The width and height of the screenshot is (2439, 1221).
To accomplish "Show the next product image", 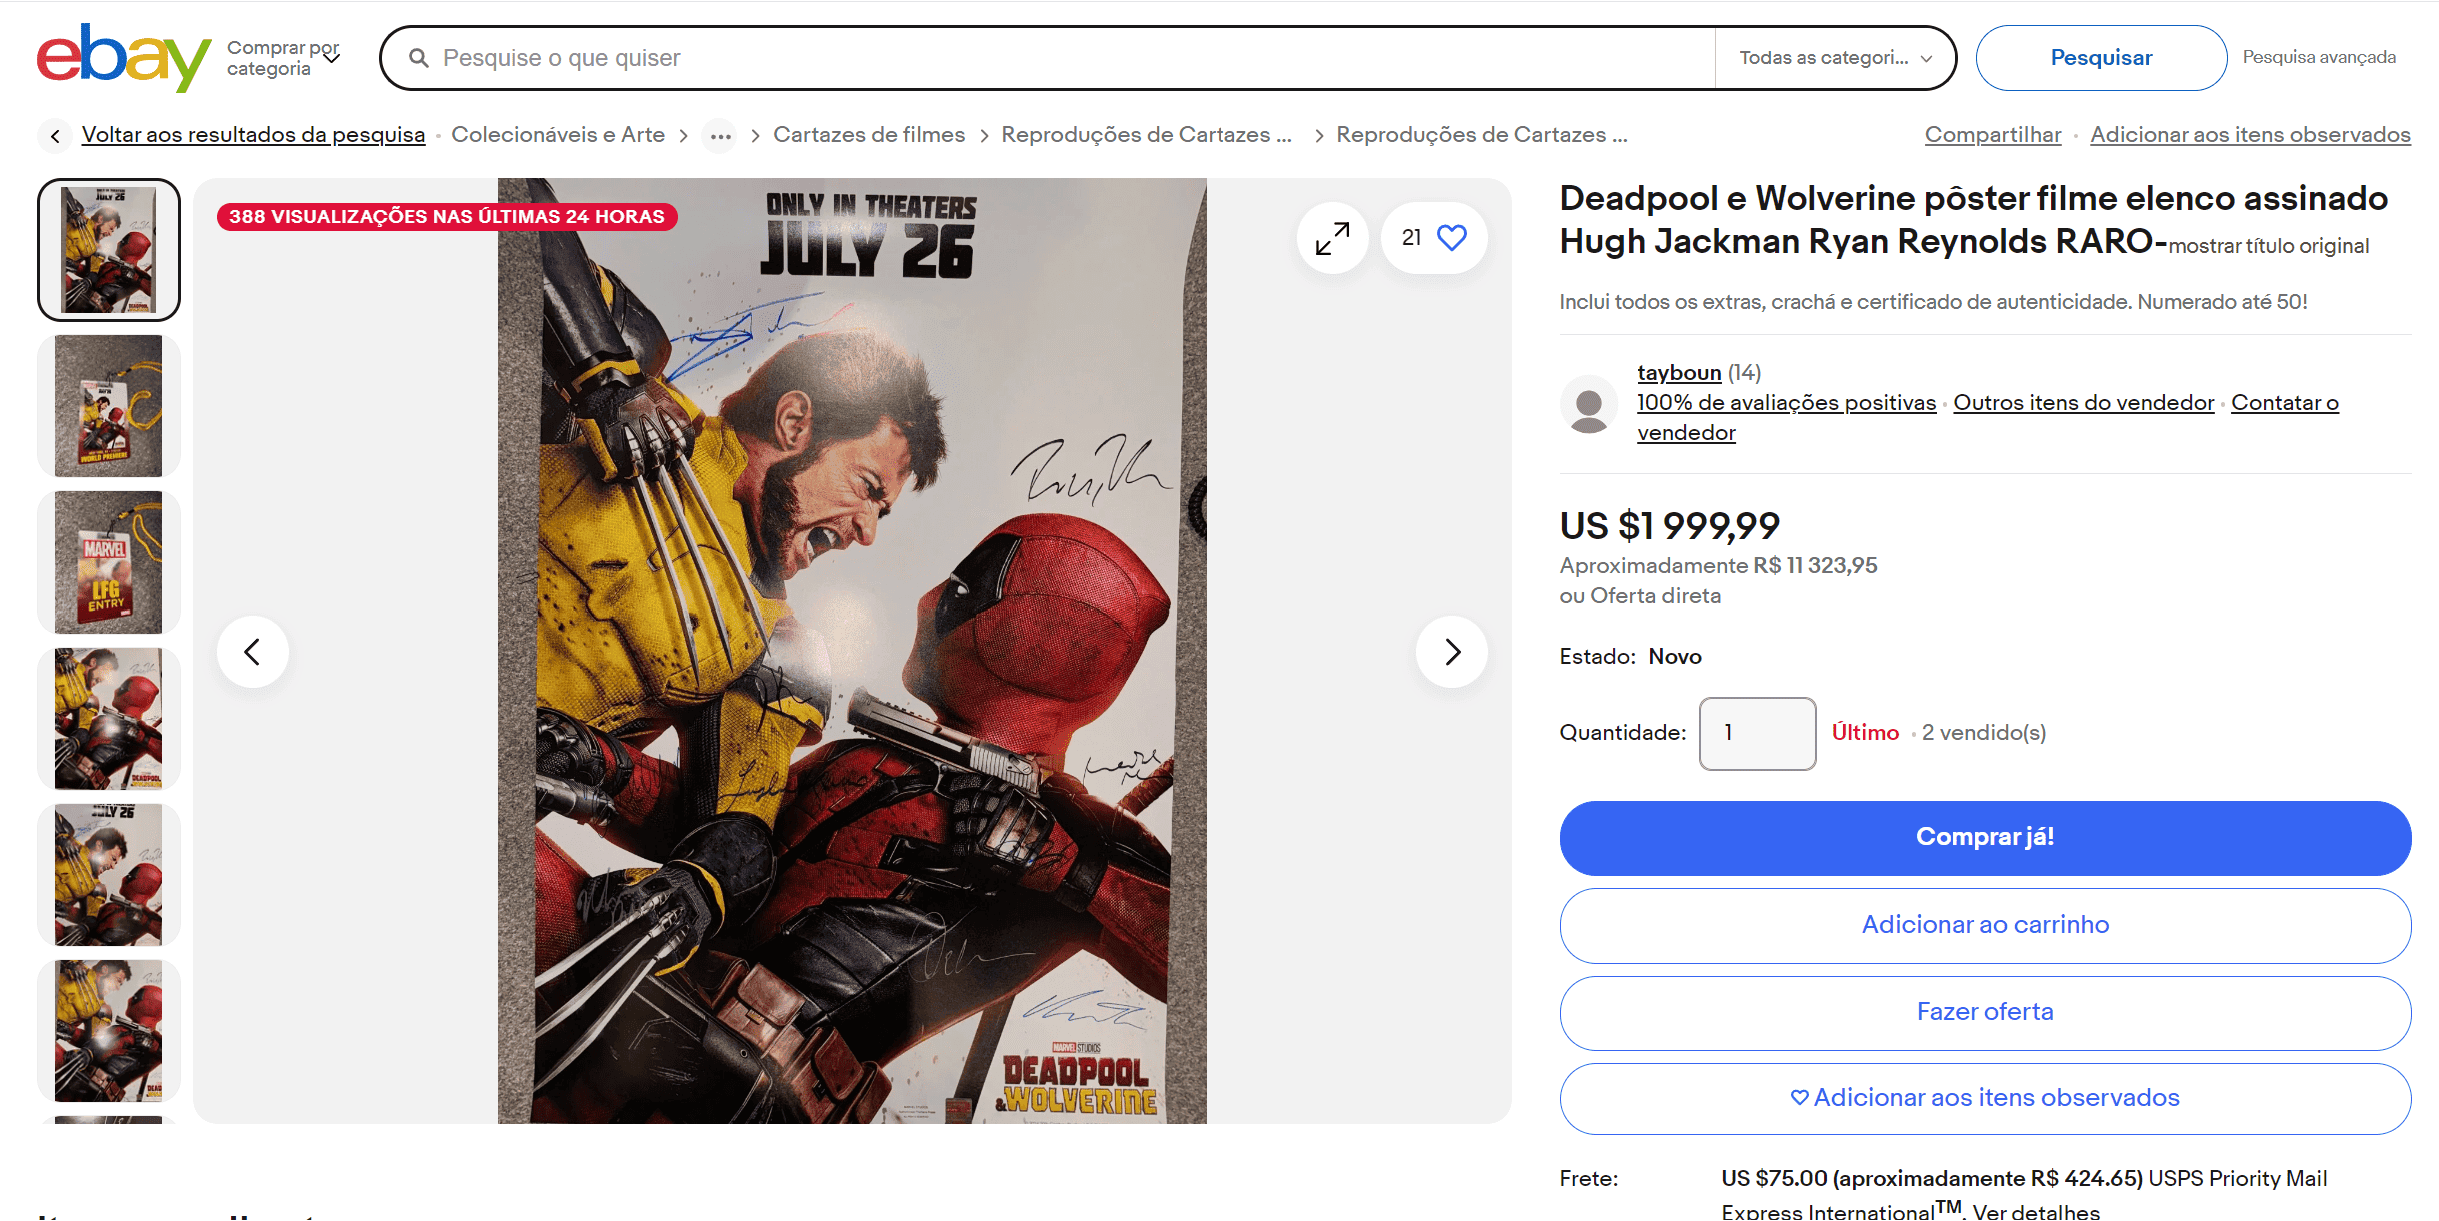I will click(x=1452, y=652).
